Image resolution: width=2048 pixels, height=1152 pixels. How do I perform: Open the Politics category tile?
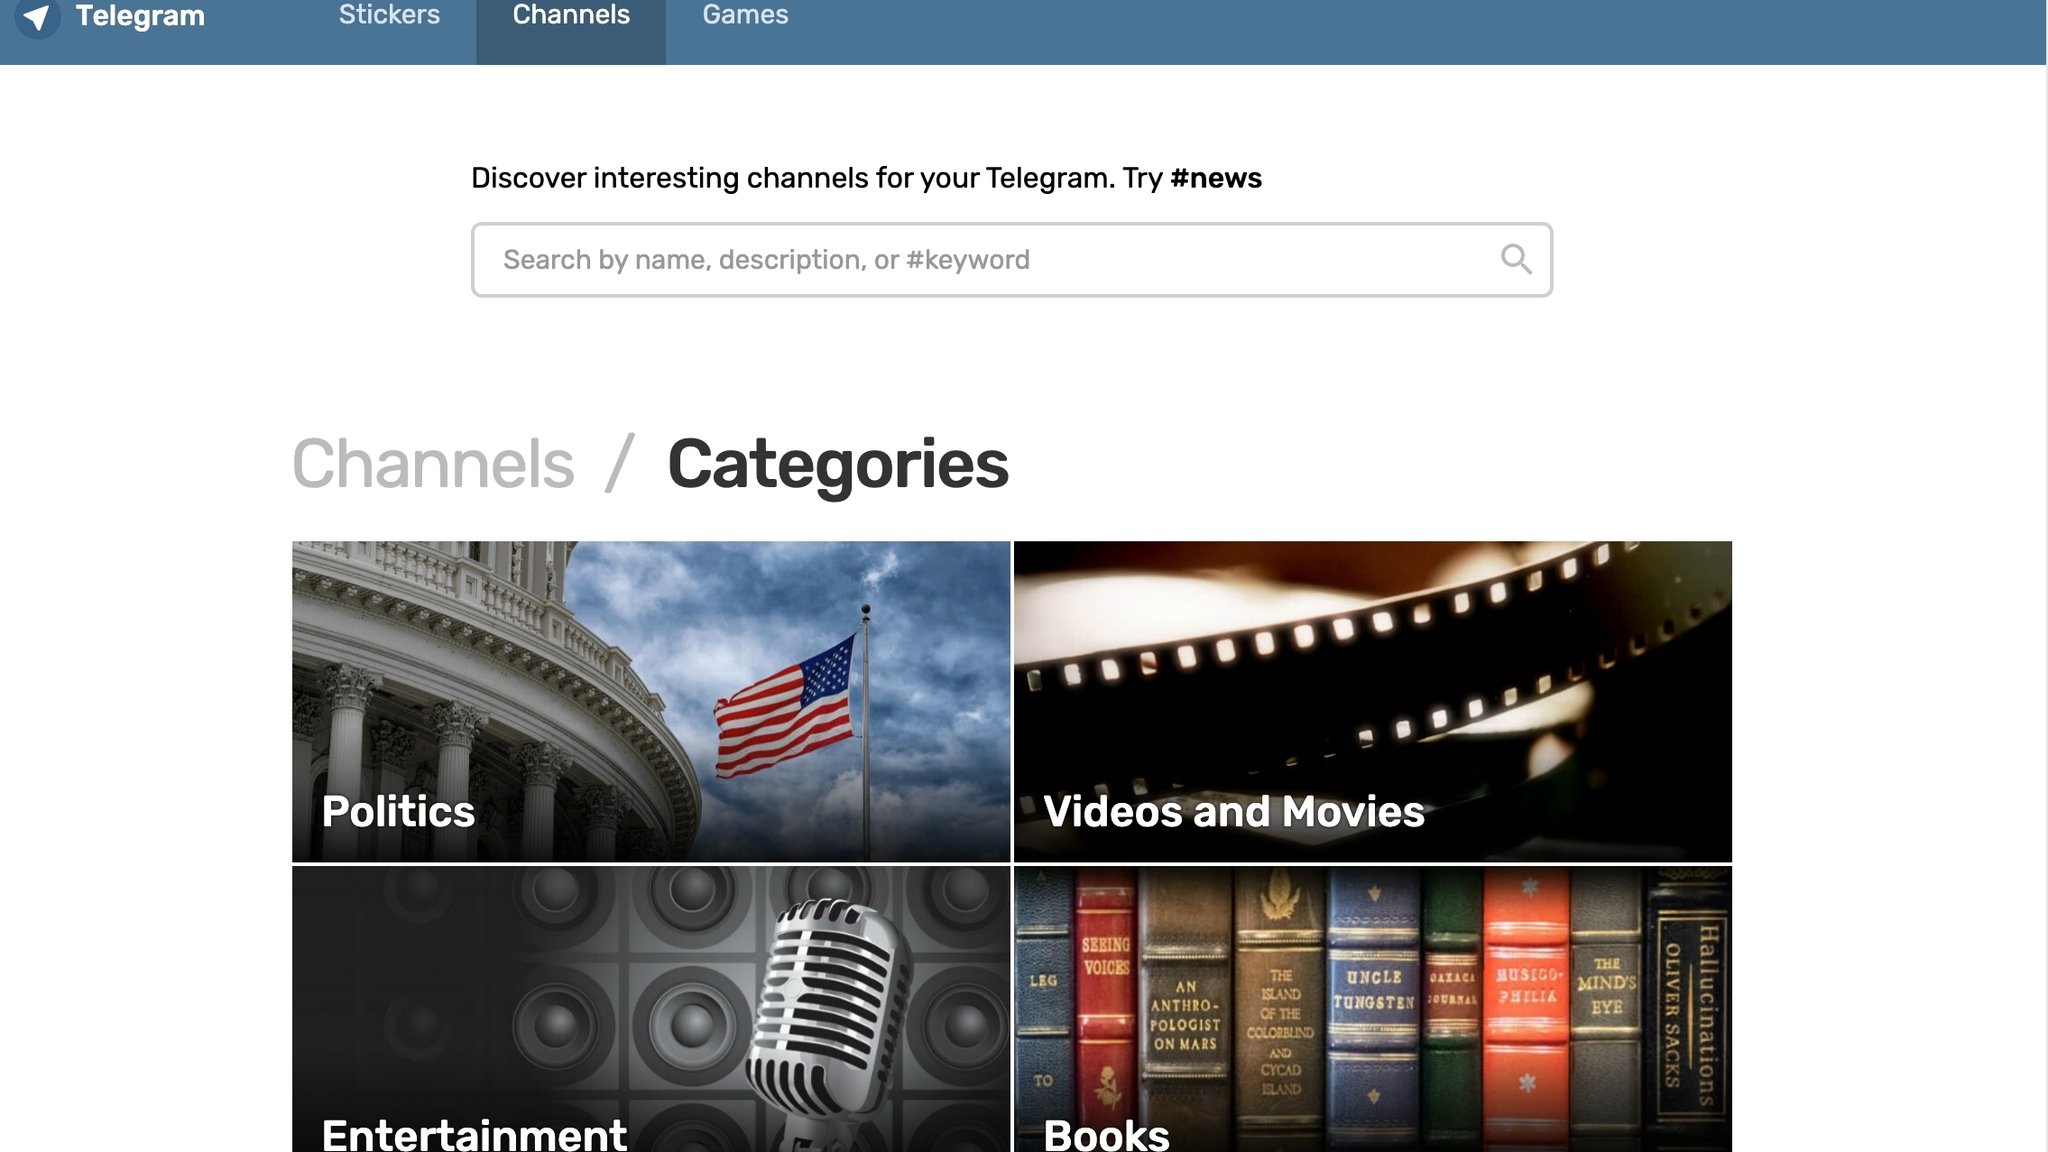651,701
